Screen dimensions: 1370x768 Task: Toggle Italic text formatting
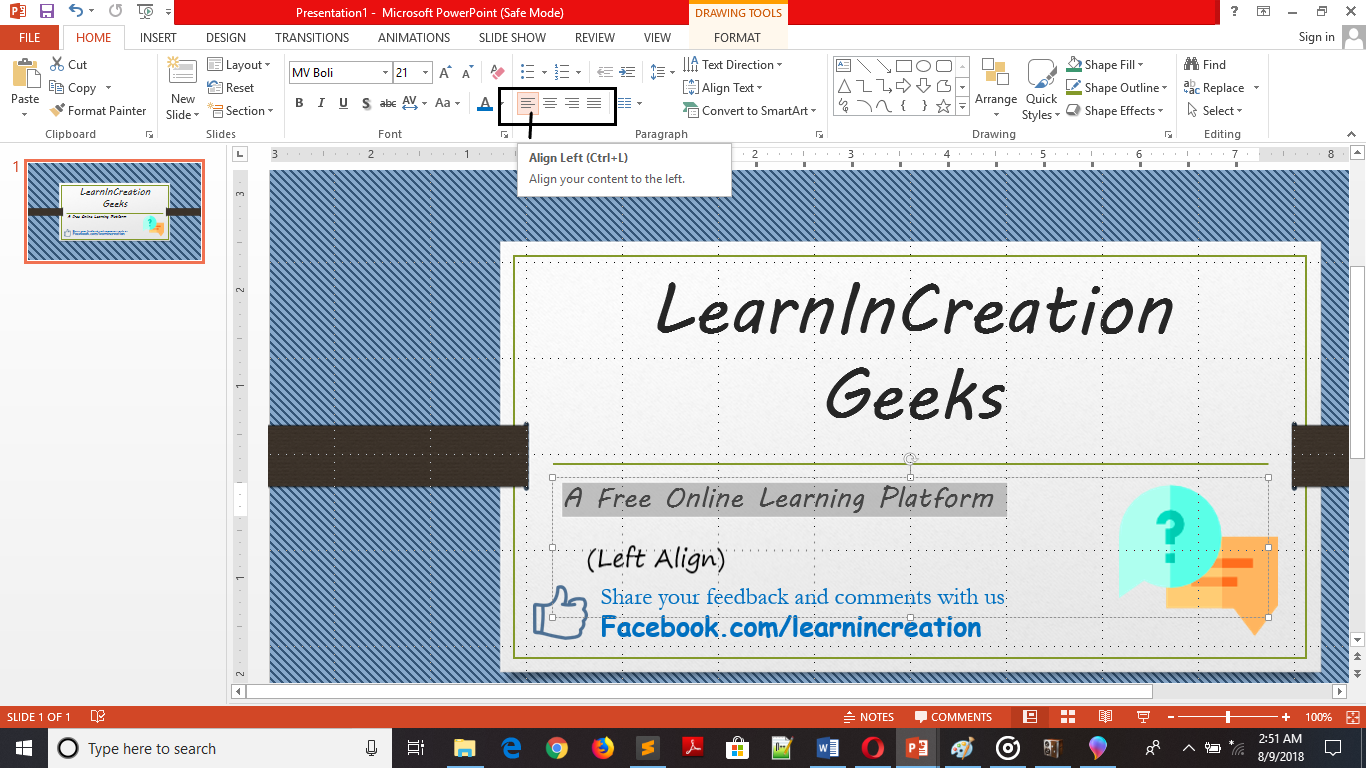(x=321, y=103)
